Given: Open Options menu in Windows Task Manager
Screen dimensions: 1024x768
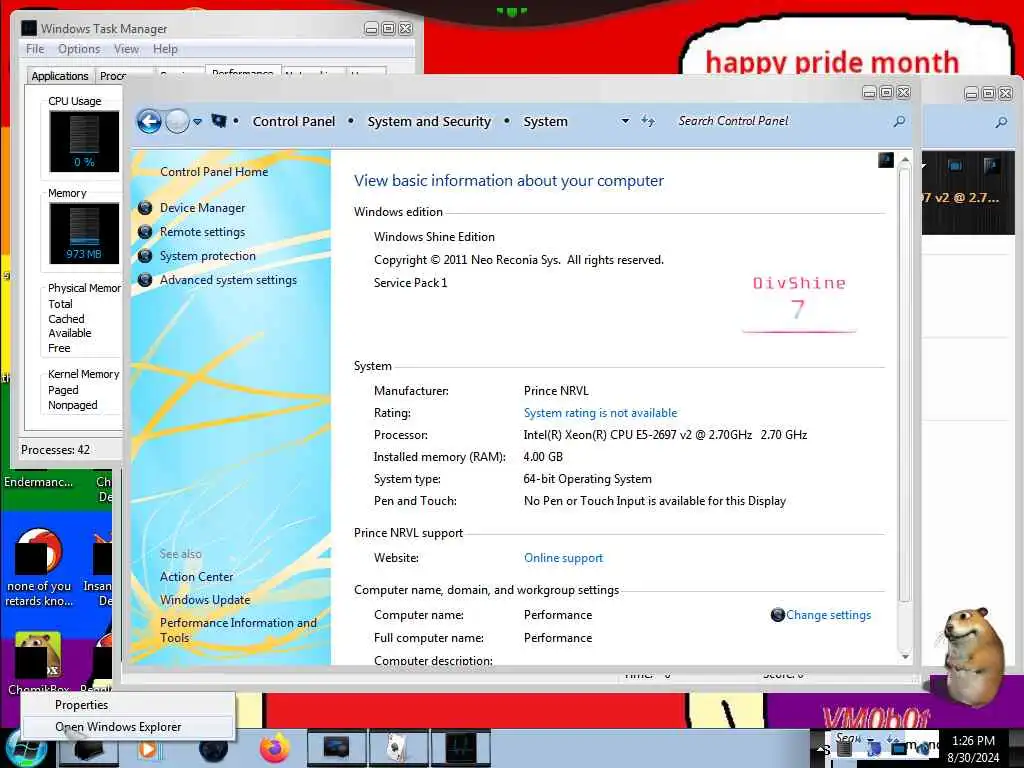Looking at the screenshot, I should click(79, 49).
